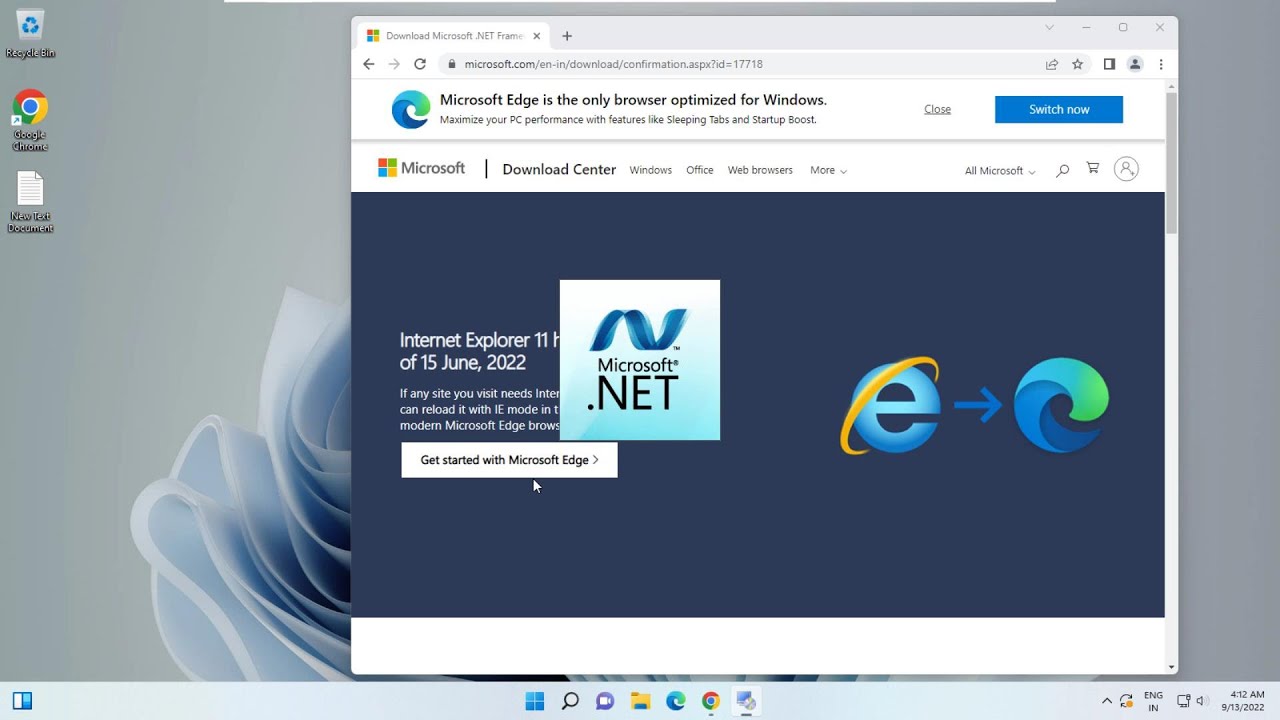Bookmark this page with the star icon
The image size is (1280, 720).
(1077, 64)
